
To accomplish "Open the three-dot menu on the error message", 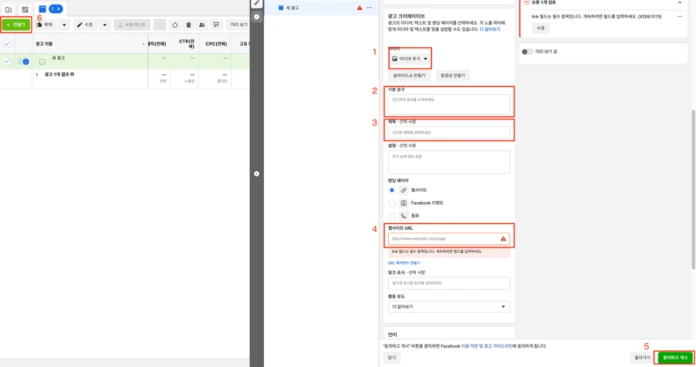I will click(680, 17).
